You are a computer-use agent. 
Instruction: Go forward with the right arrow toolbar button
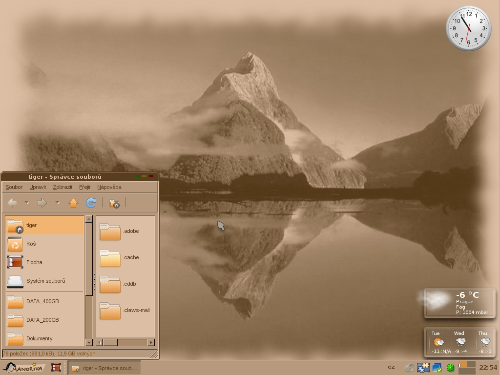(x=42, y=203)
